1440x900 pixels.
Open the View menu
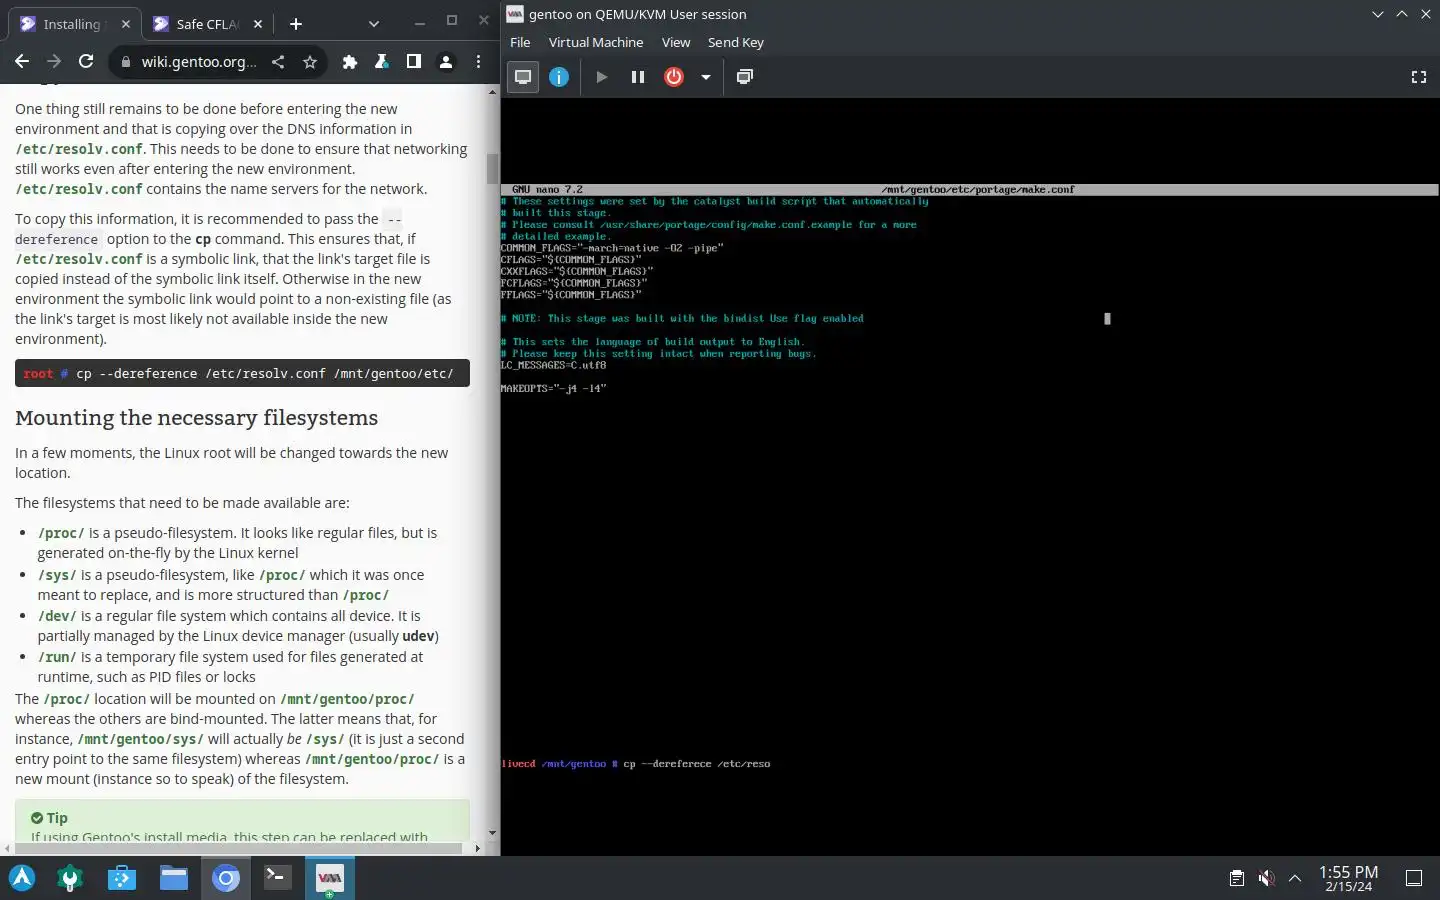(676, 42)
